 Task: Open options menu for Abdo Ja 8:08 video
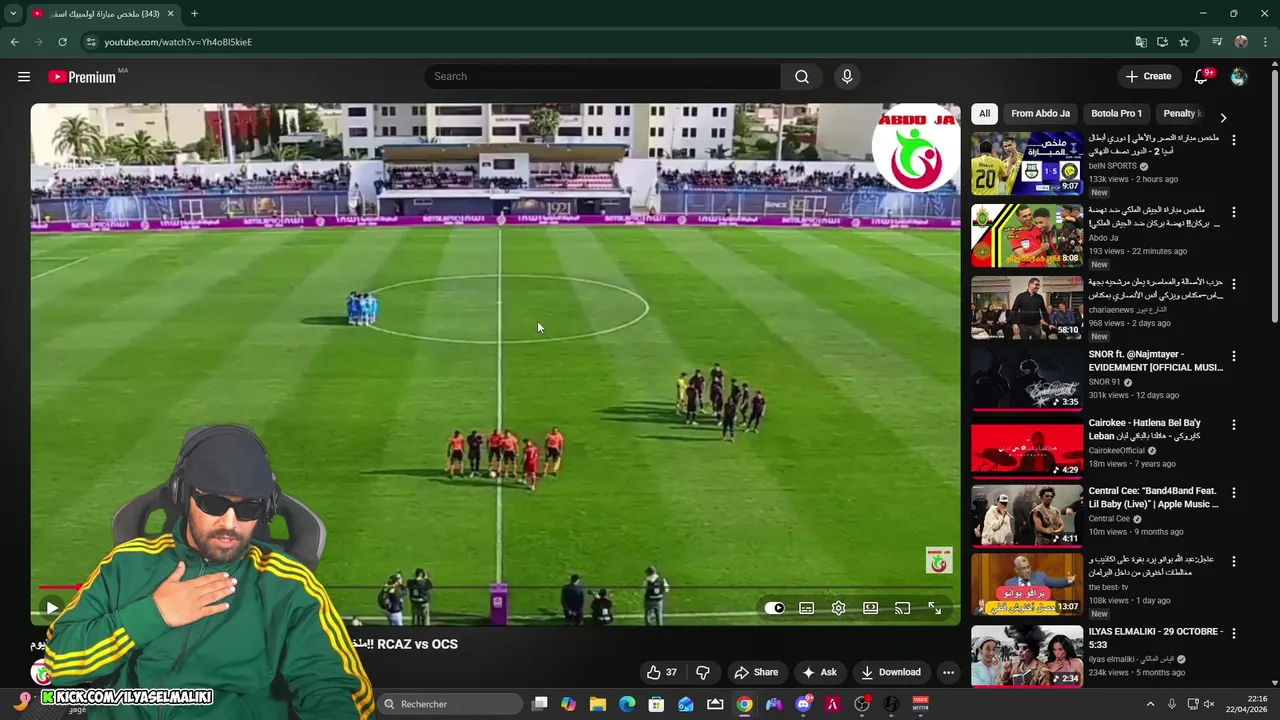[x=1233, y=212]
